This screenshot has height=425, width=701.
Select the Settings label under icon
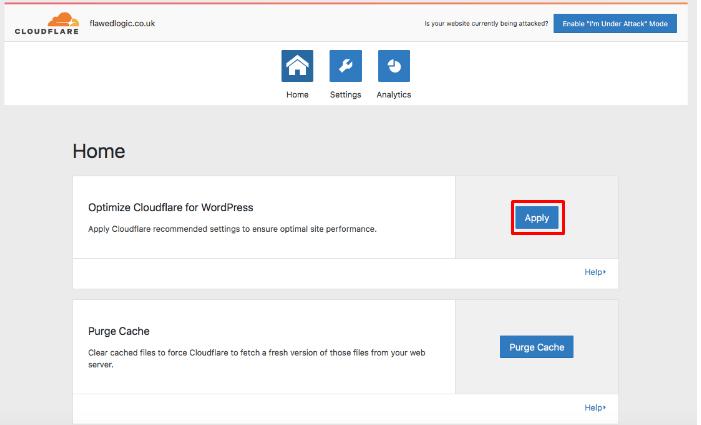point(346,95)
